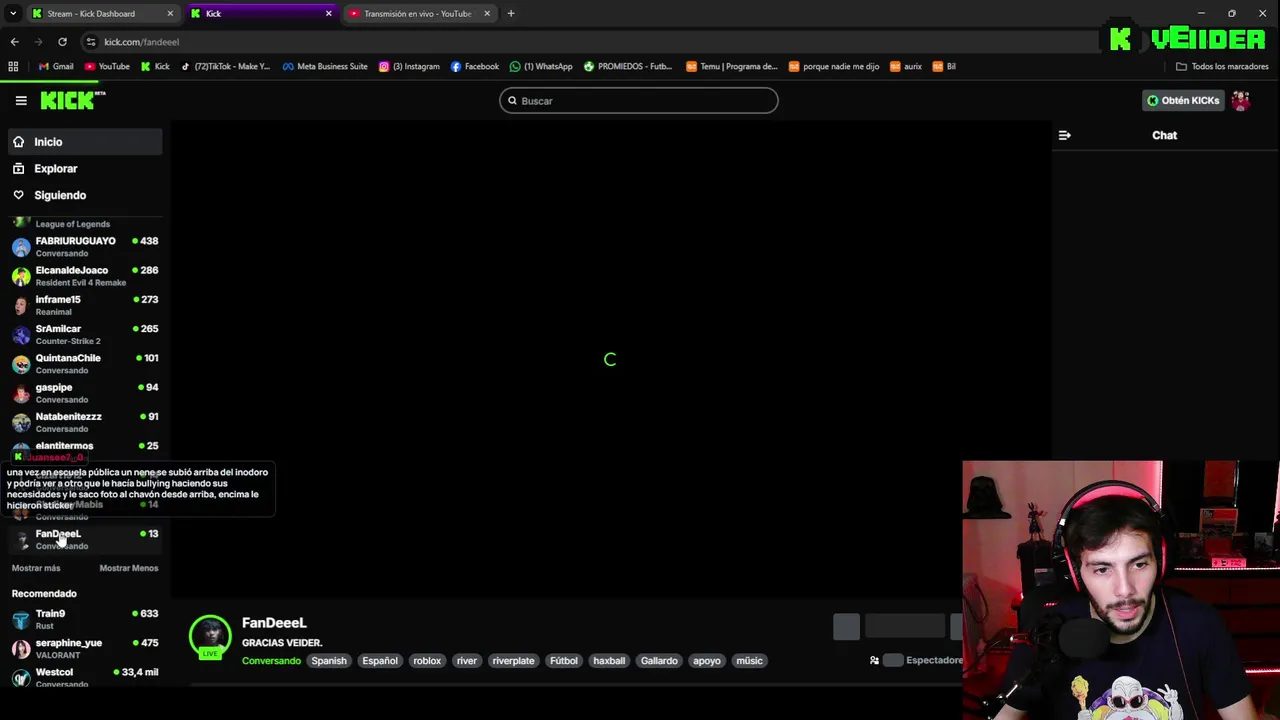Viewport: 1280px width, 720px height.
Task: Click the Gallardo tag
Action: pos(659,661)
